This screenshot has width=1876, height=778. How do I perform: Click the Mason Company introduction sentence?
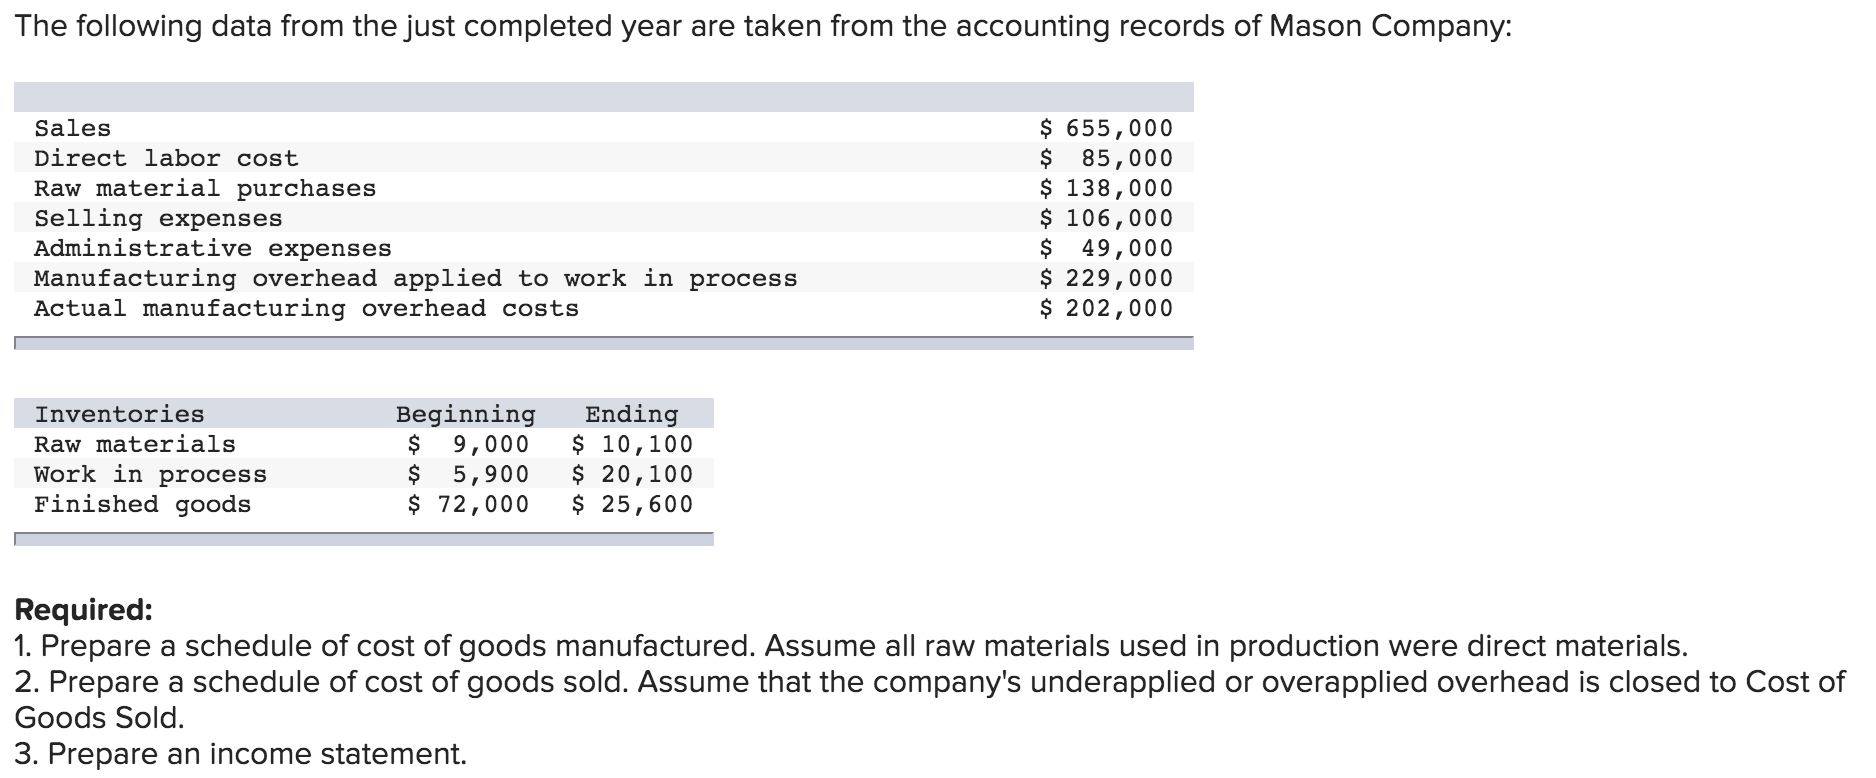tap(763, 27)
